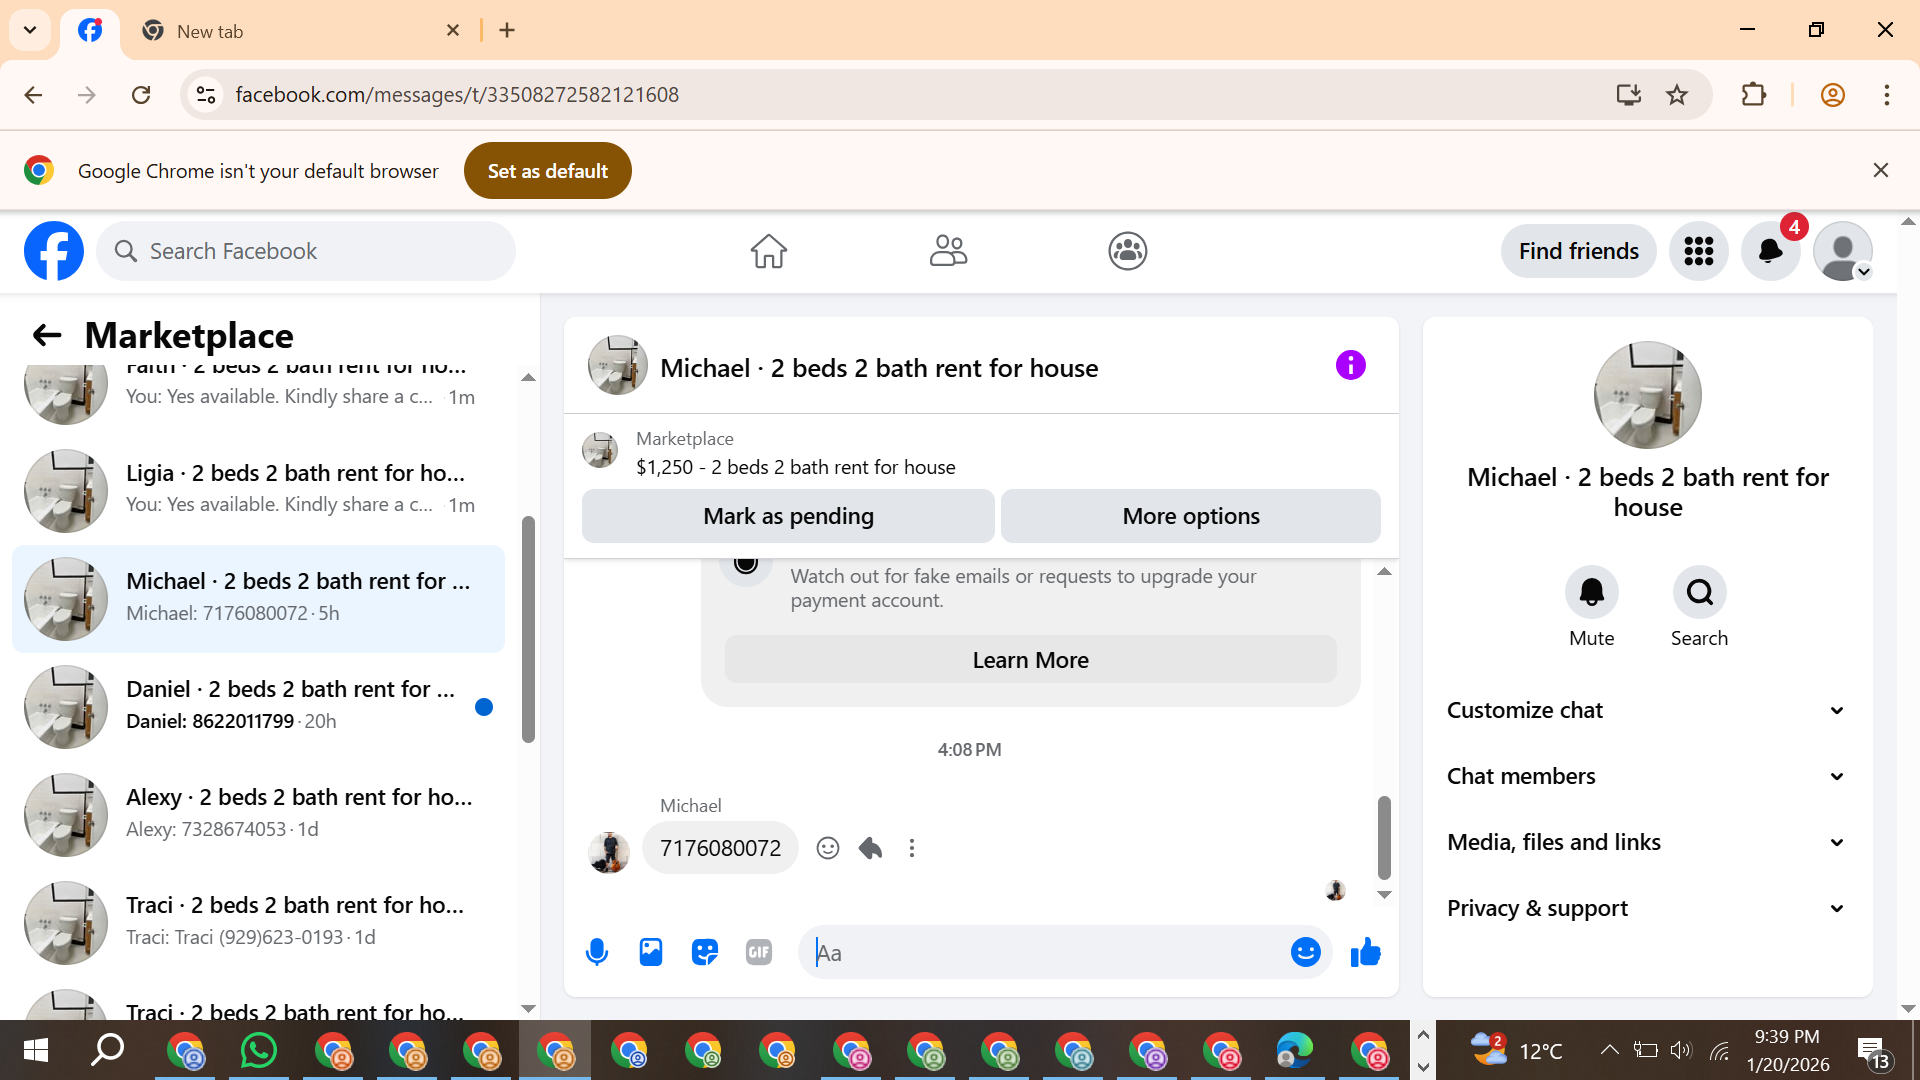The image size is (1920, 1080).
Task: React to message 7176080072 with emoji
Action: (828, 848)
